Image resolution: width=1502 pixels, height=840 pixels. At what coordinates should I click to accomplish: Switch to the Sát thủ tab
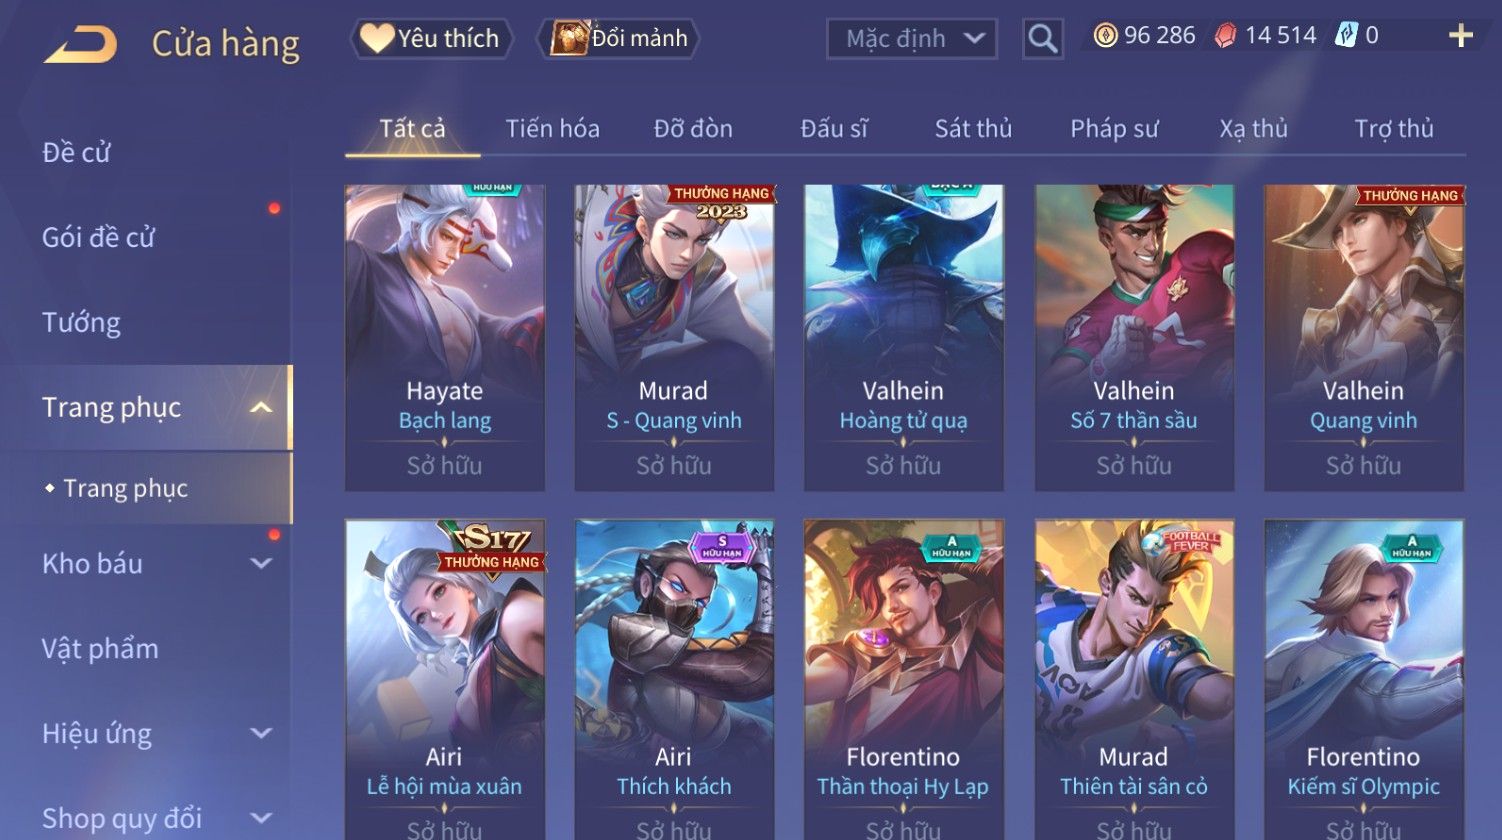tap(973, 129)
